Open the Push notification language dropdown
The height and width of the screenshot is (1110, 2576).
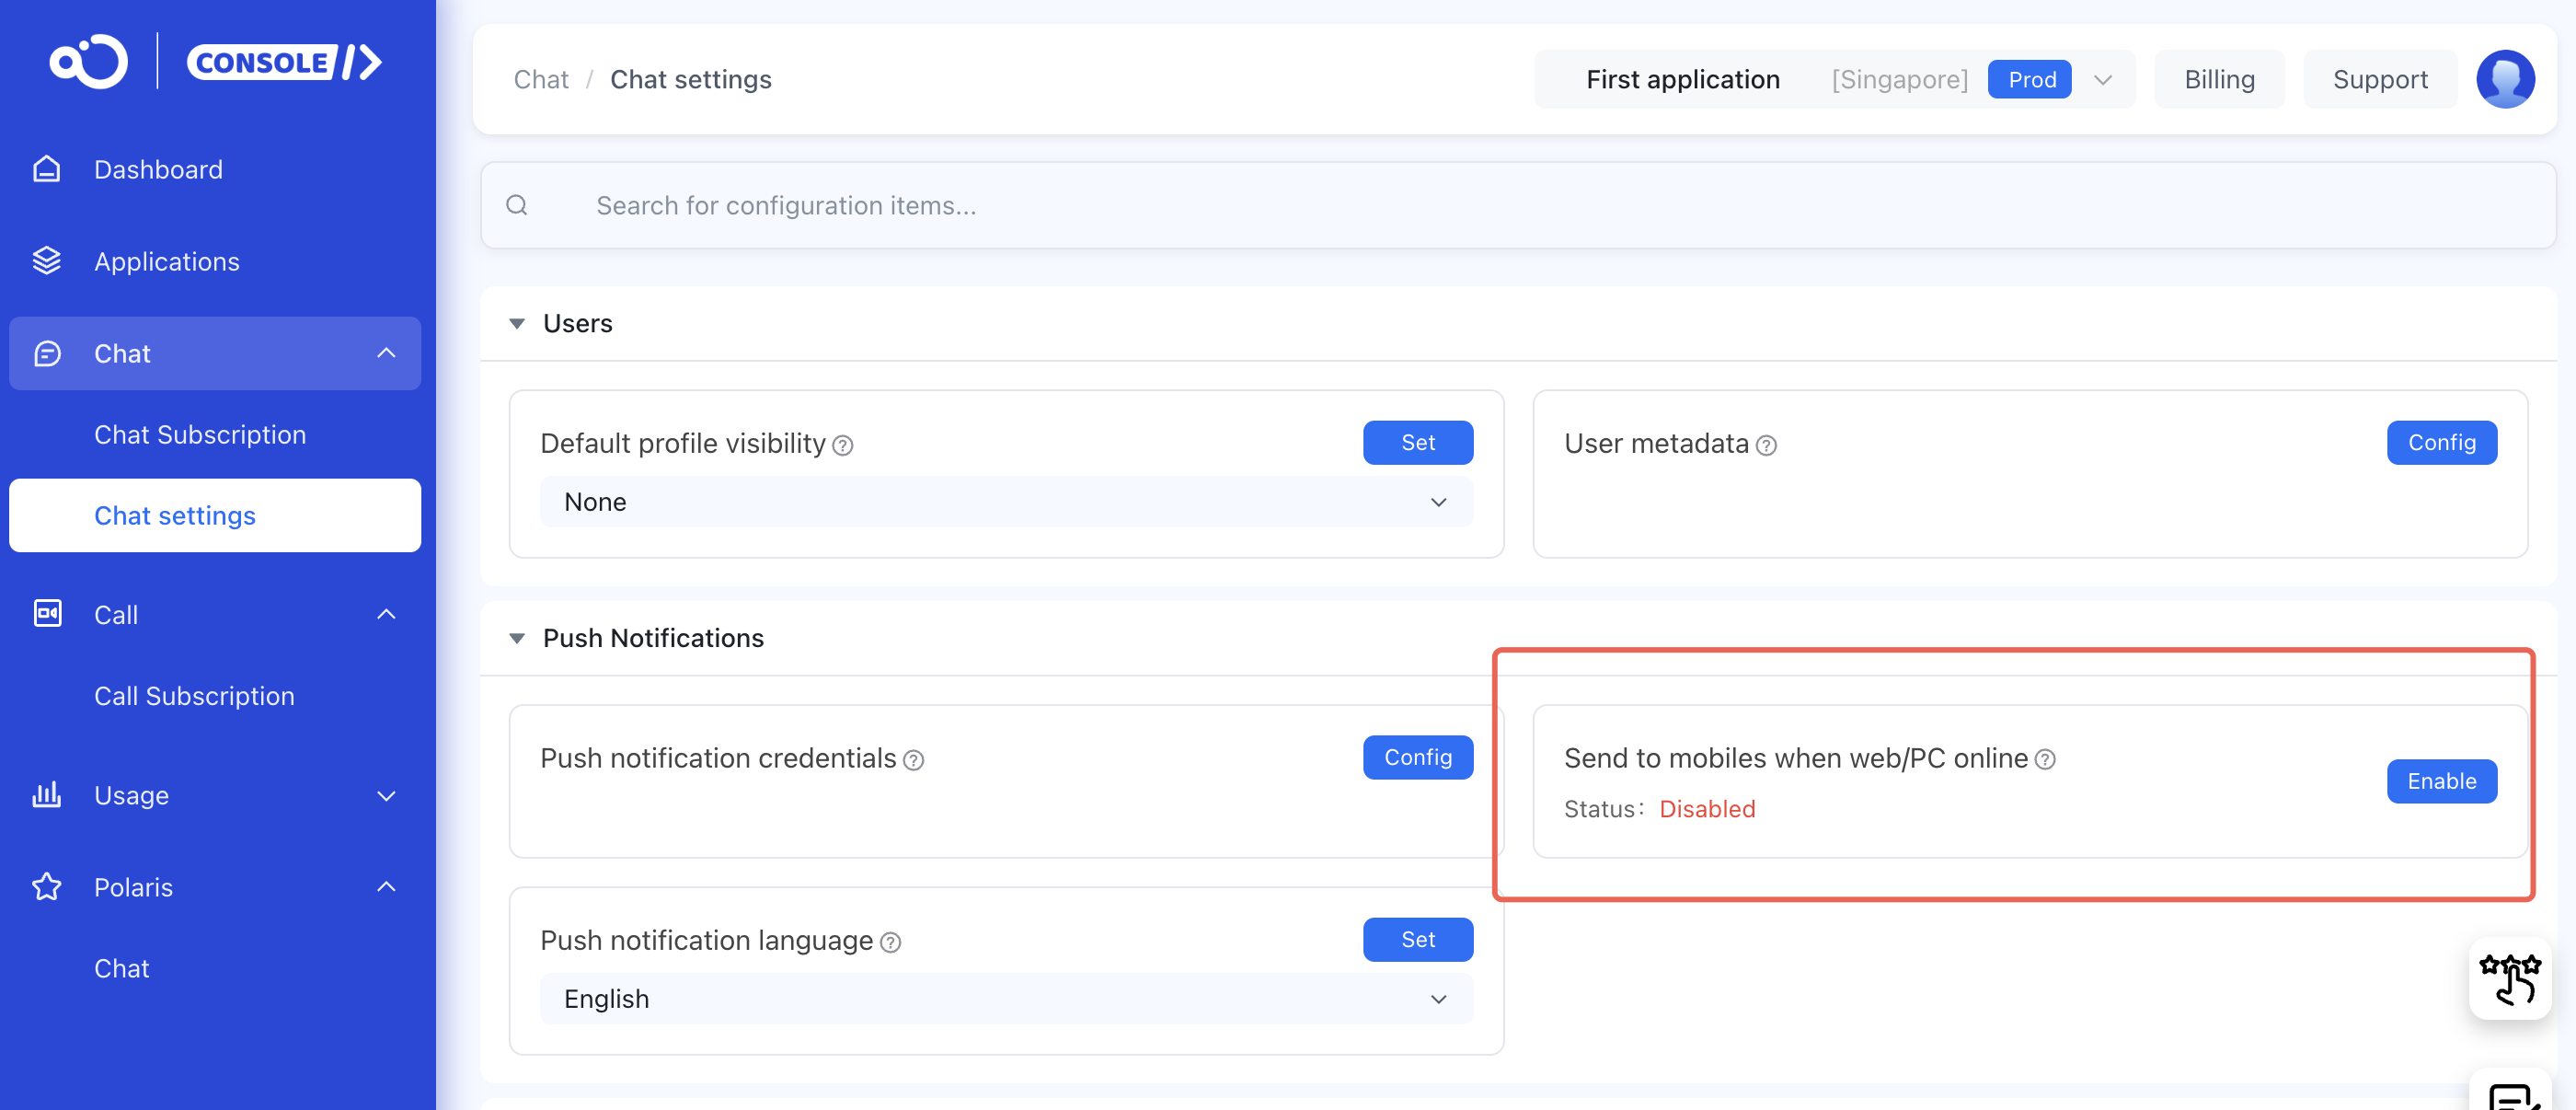[1005, 999]
